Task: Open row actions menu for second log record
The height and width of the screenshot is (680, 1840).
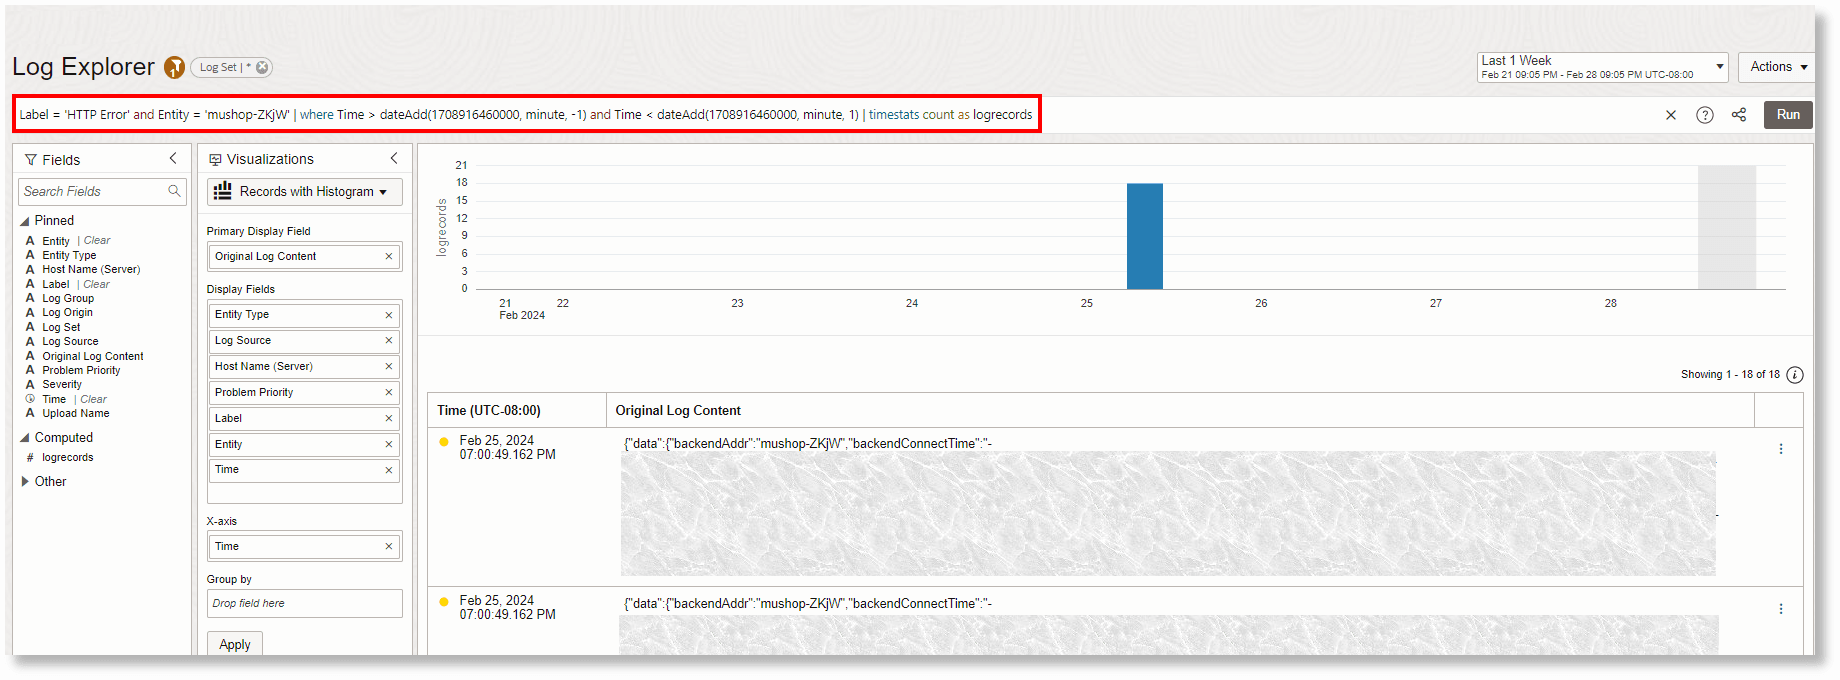Action: (x=1781, y=609)
